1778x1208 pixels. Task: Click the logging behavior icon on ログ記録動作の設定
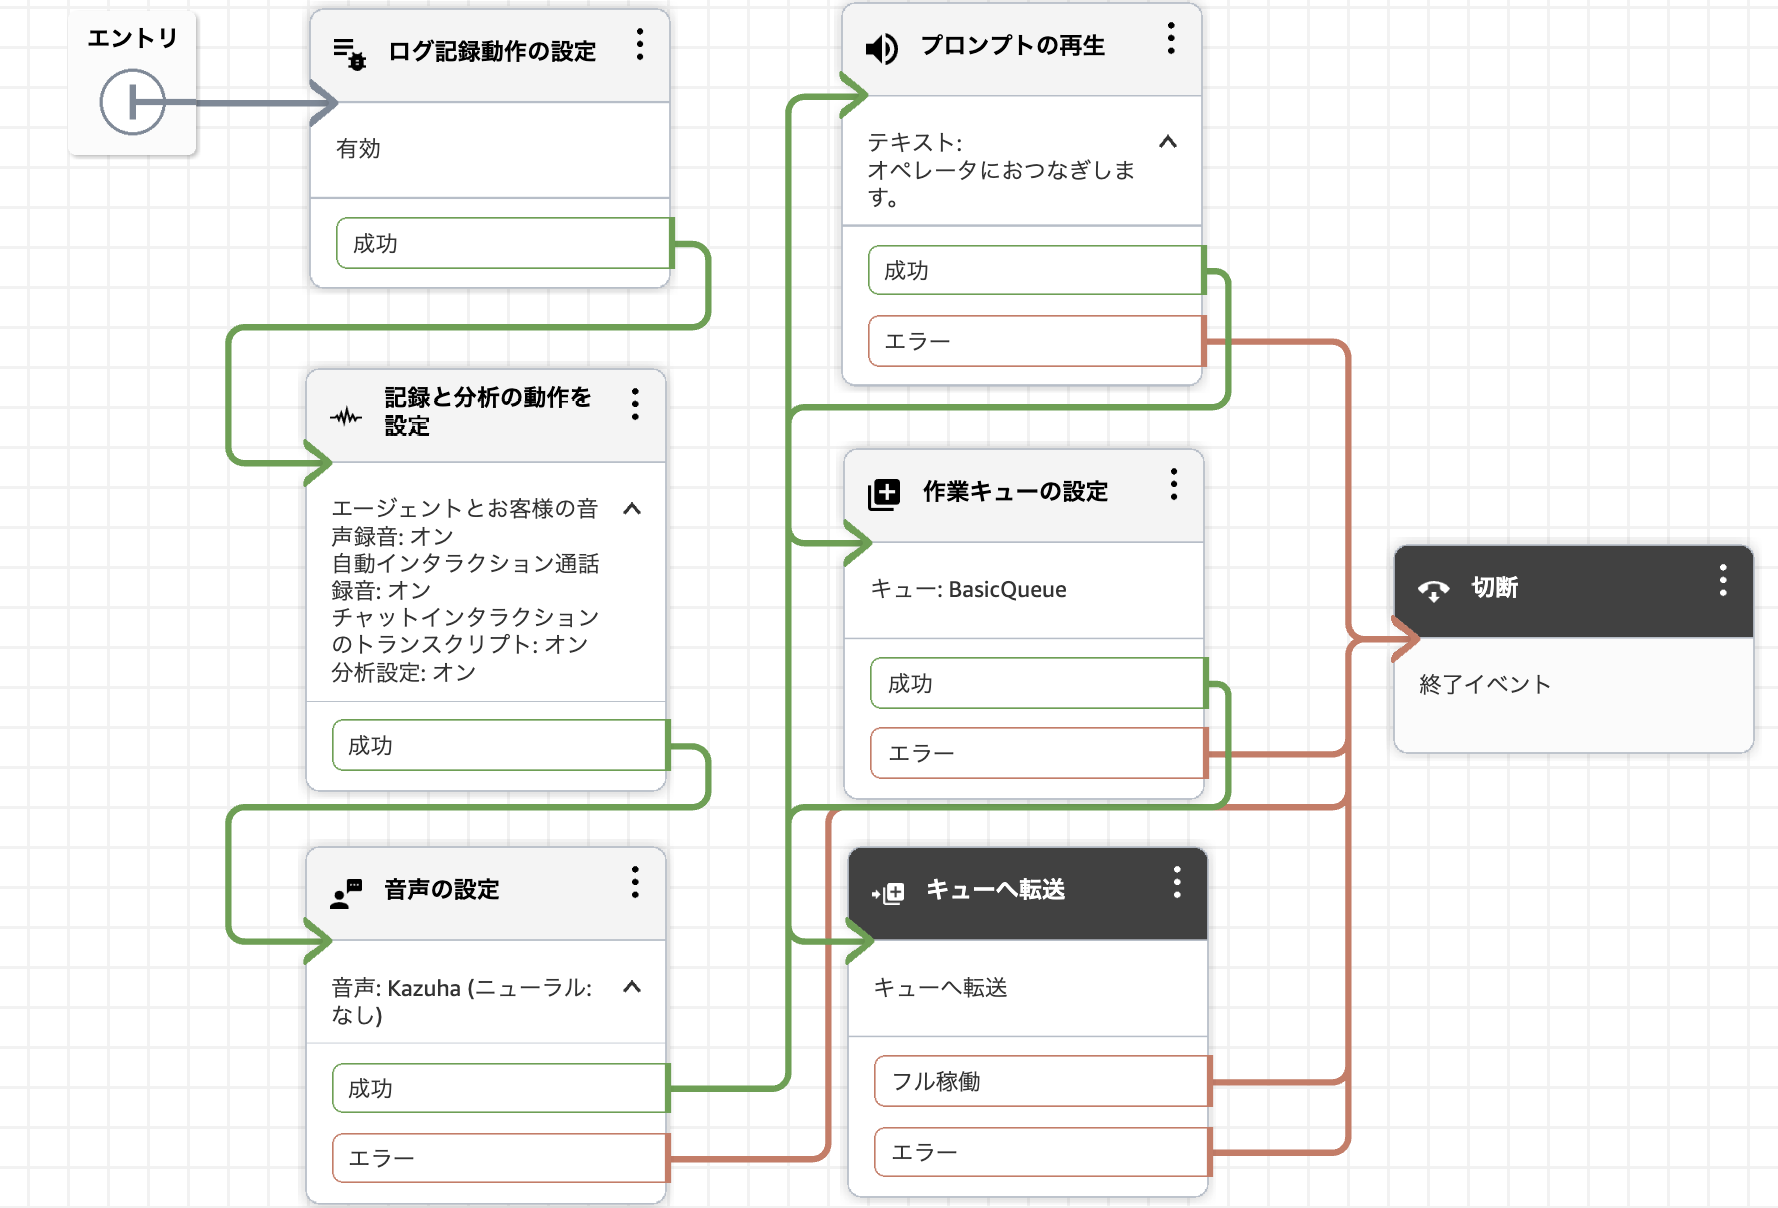click(x=349, y=53)
